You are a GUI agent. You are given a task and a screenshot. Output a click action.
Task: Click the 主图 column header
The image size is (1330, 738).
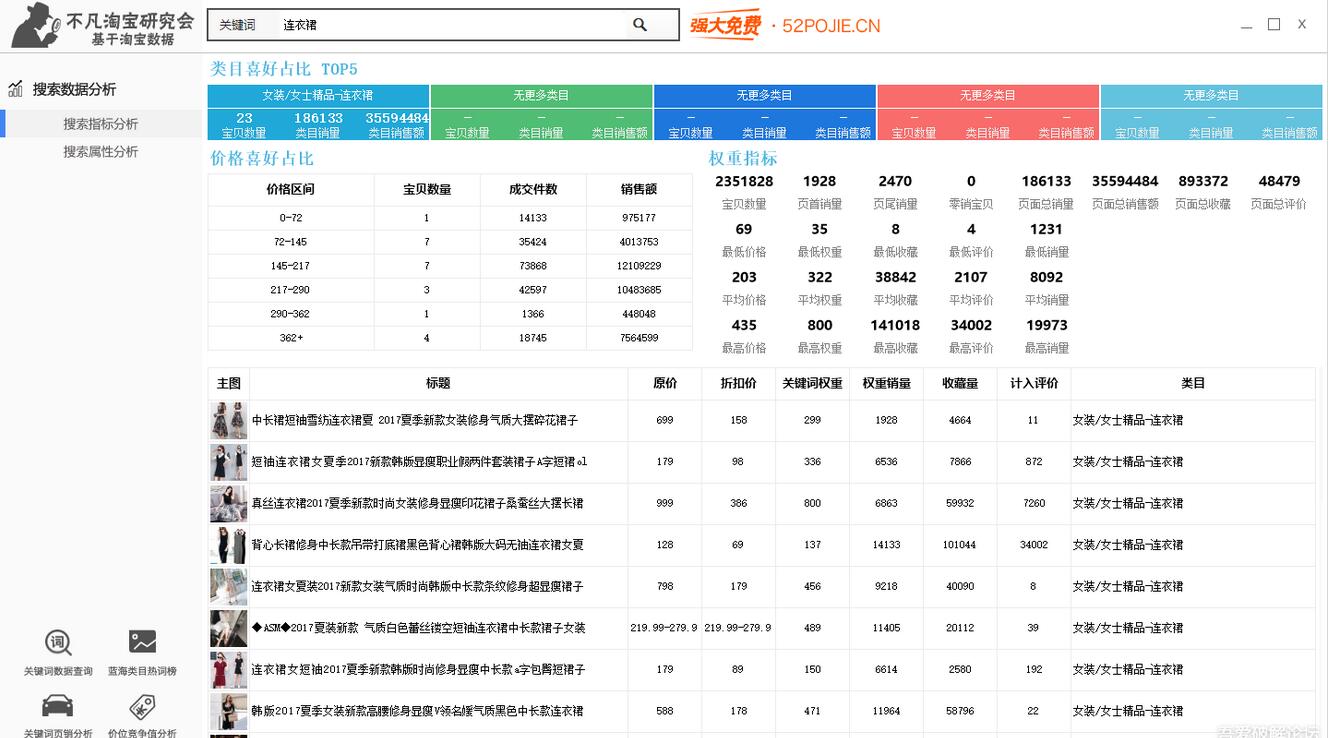point(229,383)
